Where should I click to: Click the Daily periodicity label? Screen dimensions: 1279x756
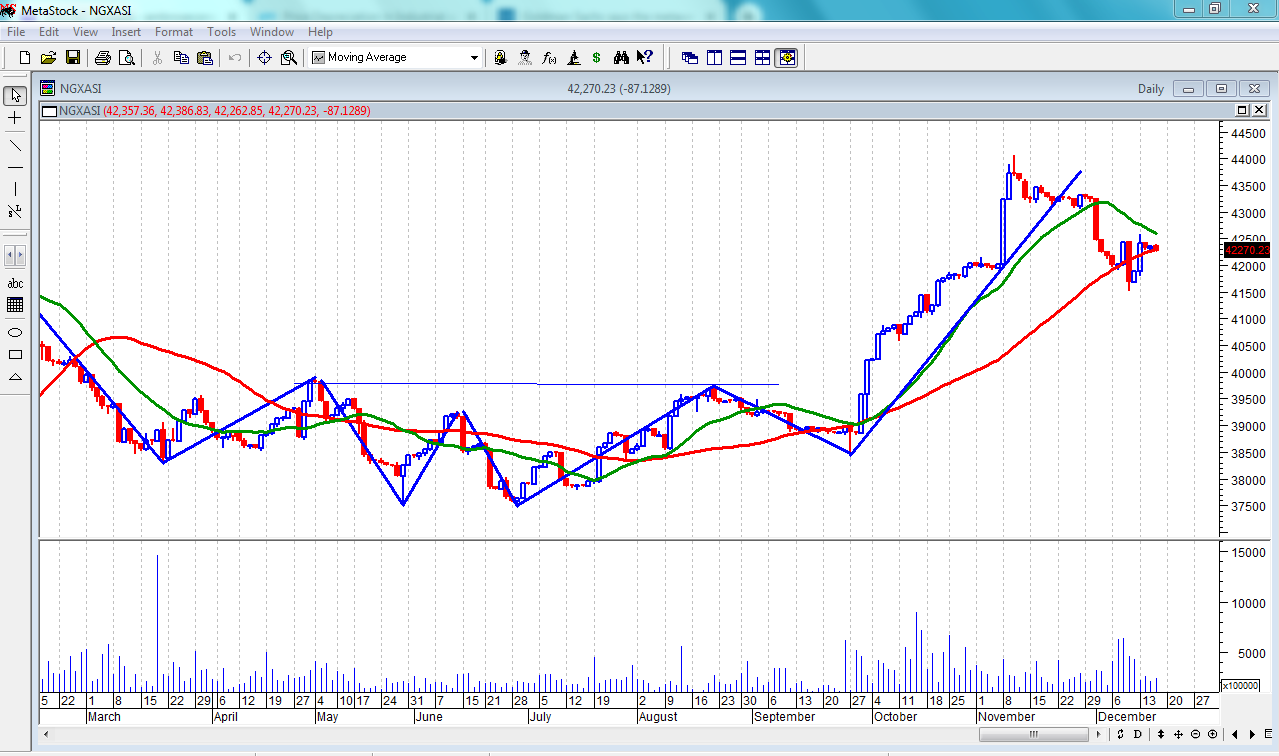1151,89
